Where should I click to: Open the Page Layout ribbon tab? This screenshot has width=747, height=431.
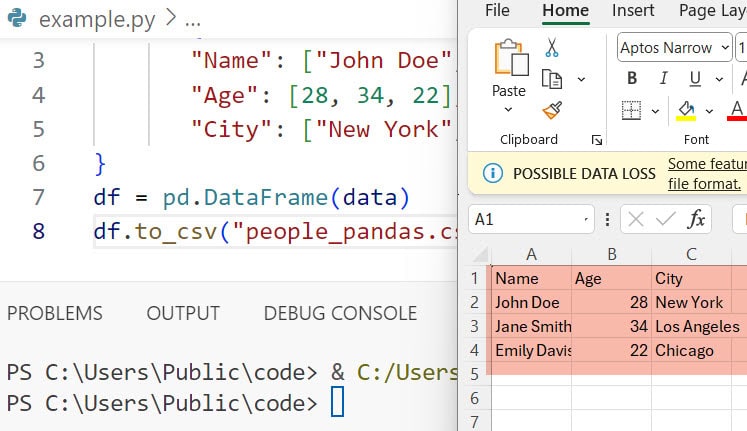pyautogui.click(x=713, y=10)
